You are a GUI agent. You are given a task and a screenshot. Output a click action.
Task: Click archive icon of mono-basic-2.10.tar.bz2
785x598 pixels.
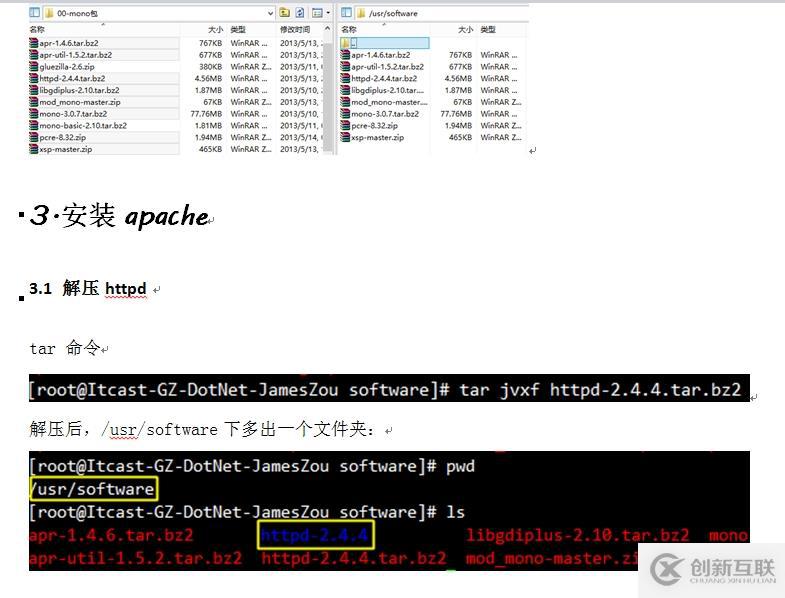[x=34, y=125]
